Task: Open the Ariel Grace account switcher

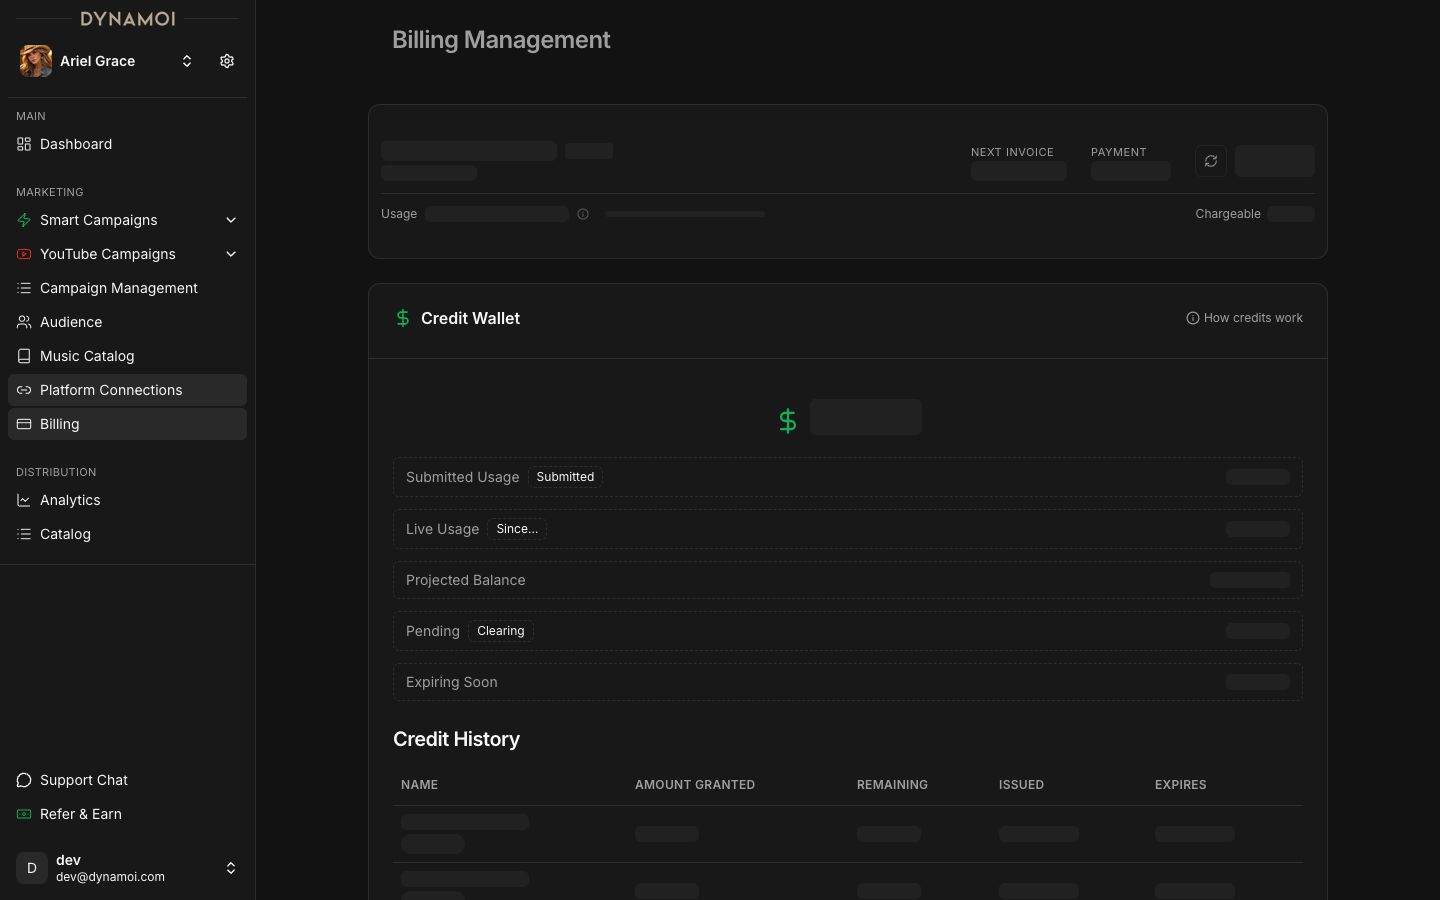Action: (x=186, y=61)
